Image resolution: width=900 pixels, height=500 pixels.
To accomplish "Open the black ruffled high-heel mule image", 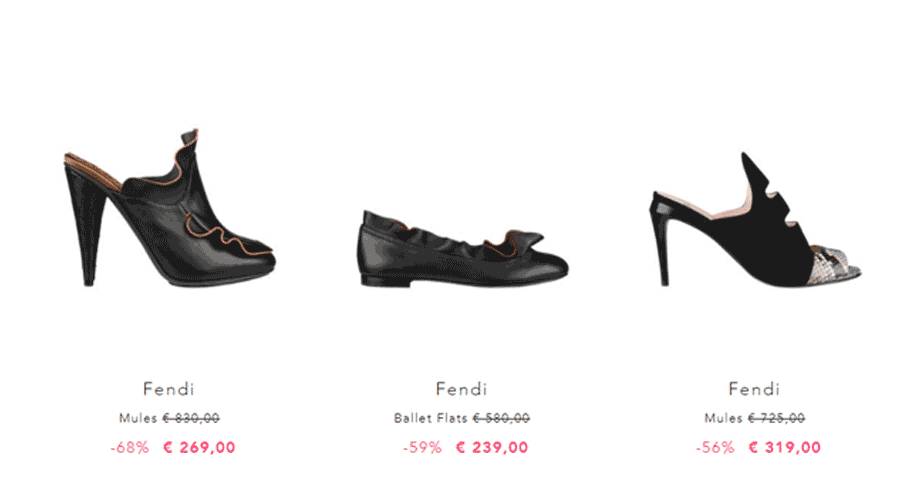I will tap(170, 208).
